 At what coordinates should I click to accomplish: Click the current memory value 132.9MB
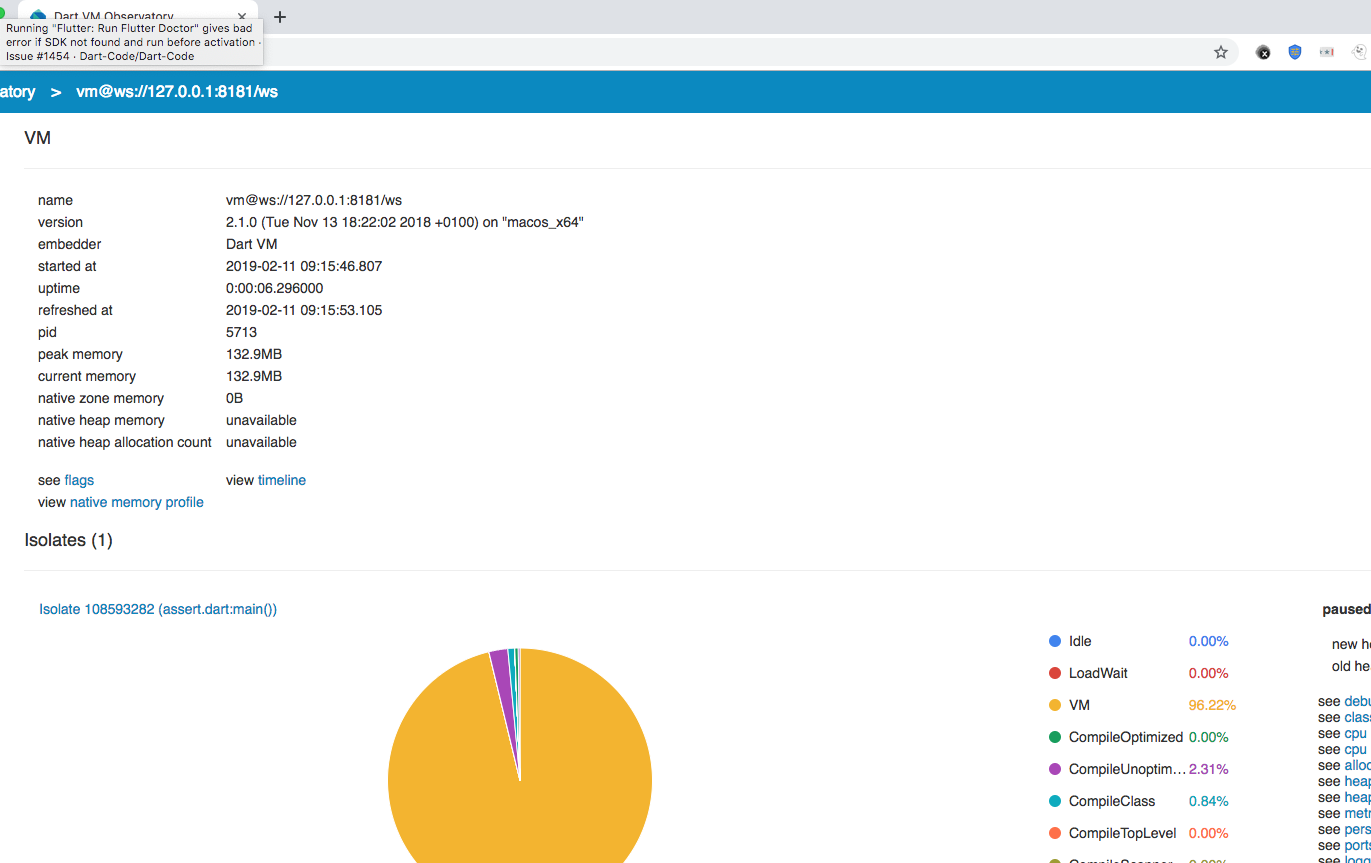coord(254,376)
